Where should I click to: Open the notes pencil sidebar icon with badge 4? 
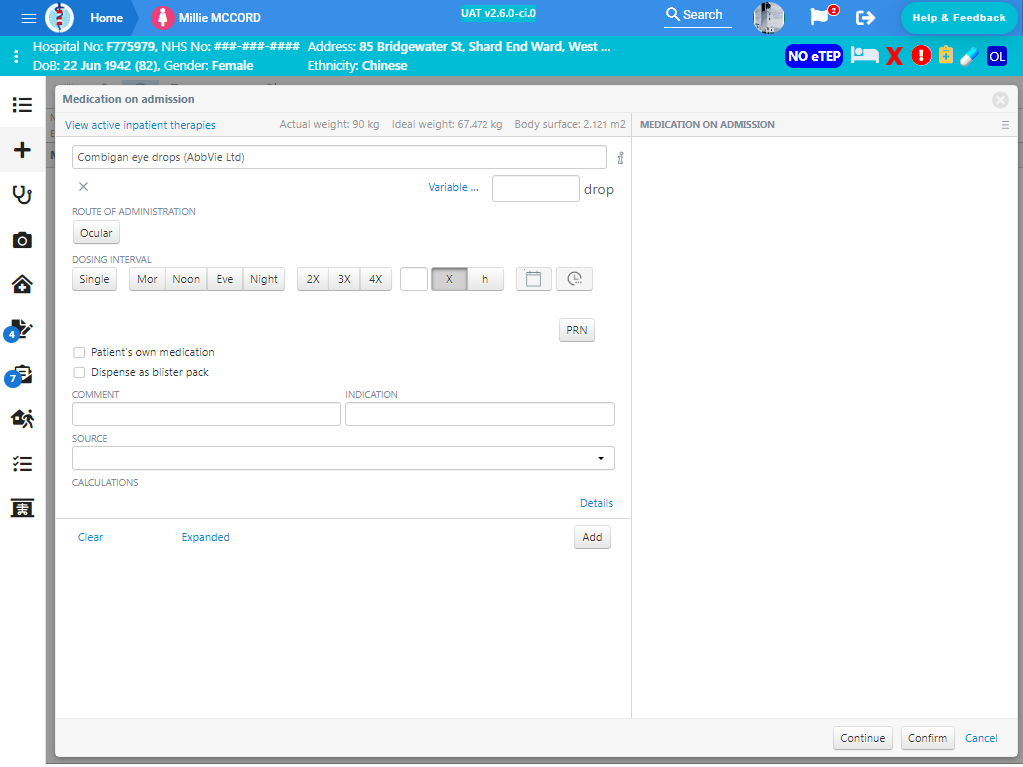pos(20,330)
